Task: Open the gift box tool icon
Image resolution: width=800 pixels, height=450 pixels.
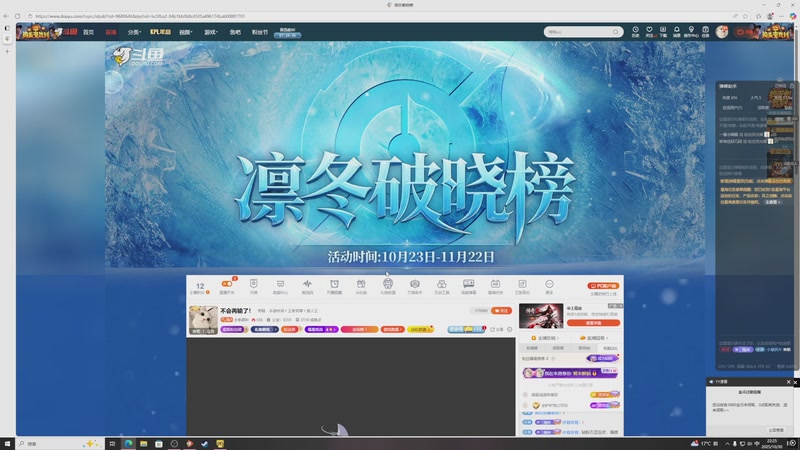Action: tap(361, 284)
